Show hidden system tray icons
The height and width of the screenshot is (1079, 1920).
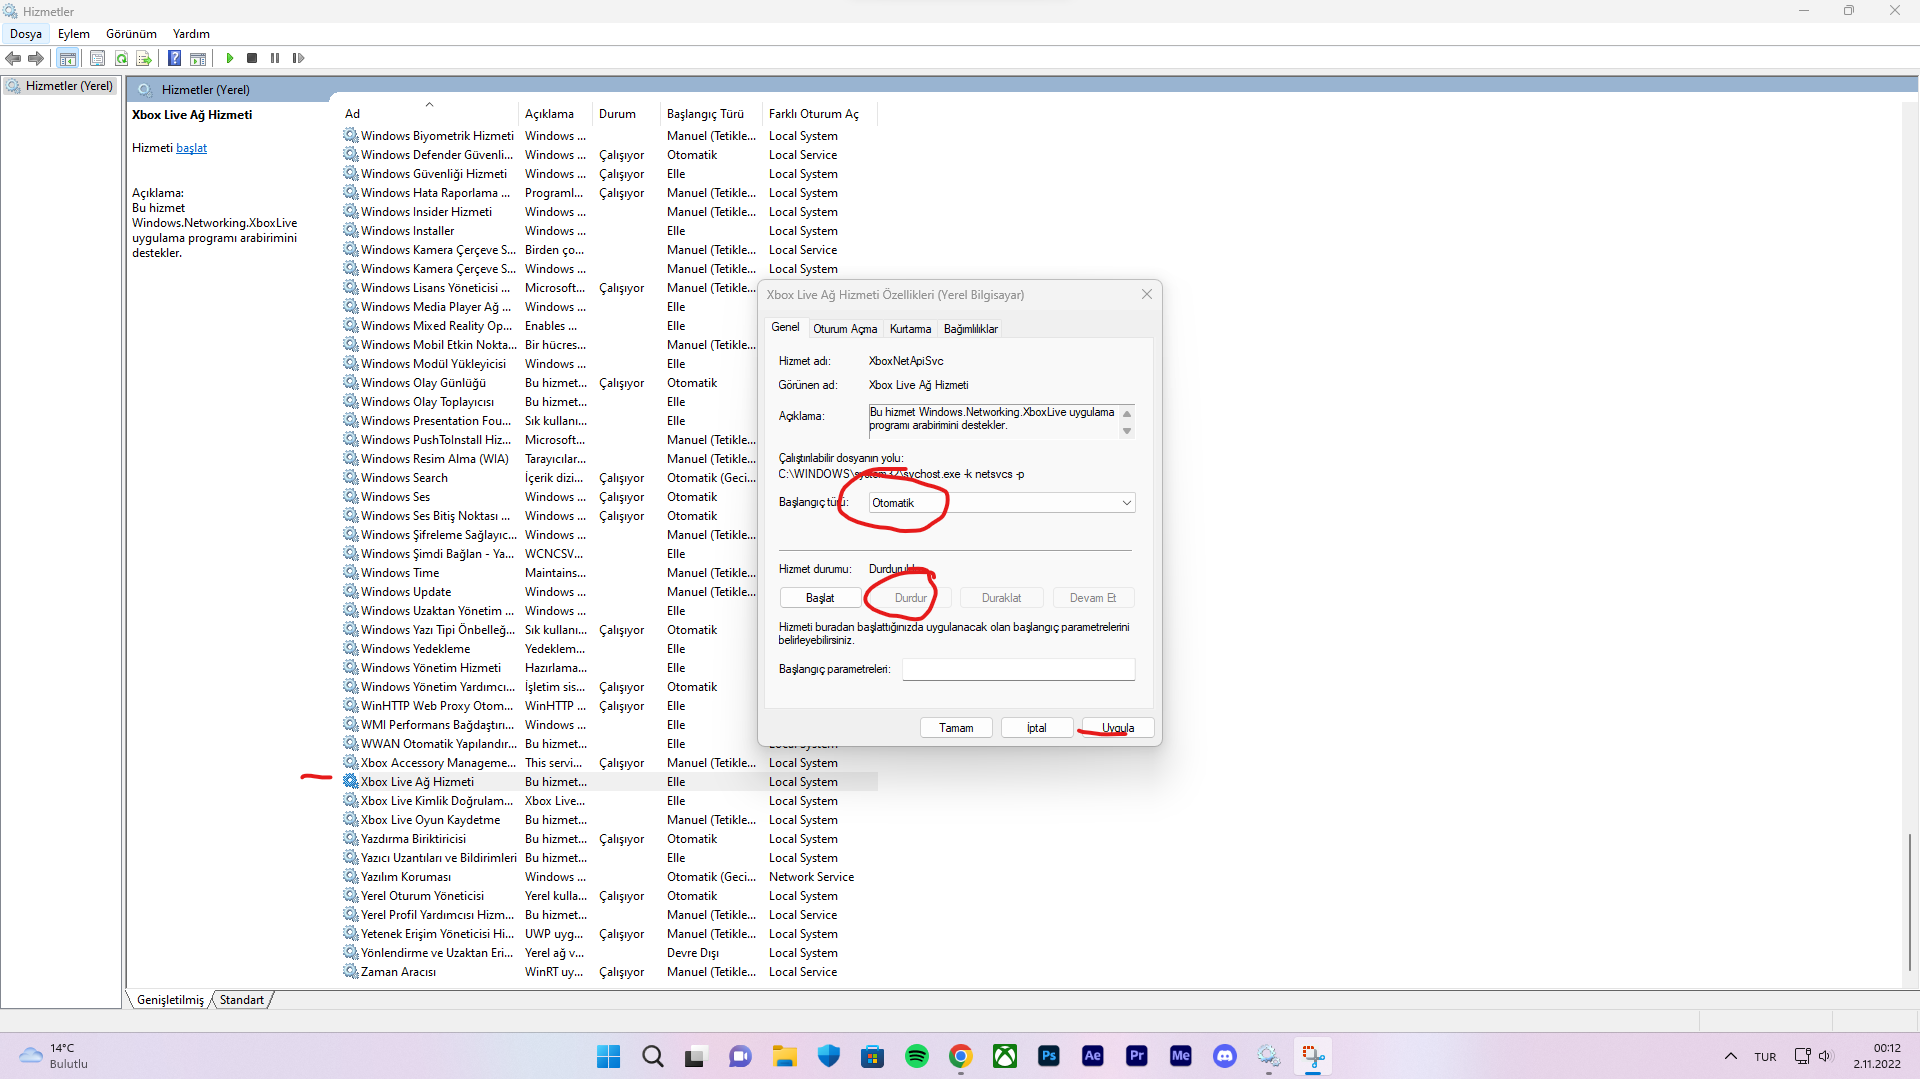(1731, 1056)
